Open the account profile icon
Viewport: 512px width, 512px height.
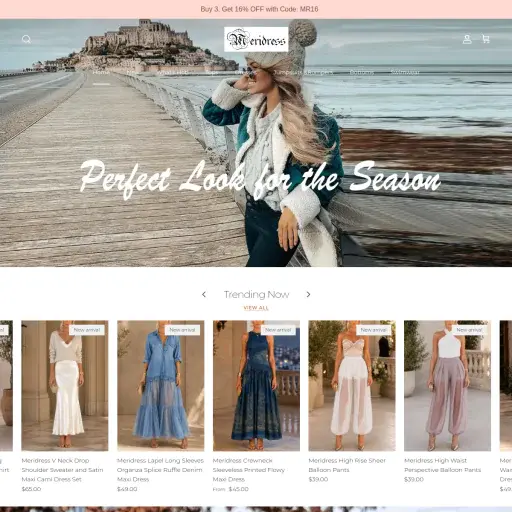point(467,39)
